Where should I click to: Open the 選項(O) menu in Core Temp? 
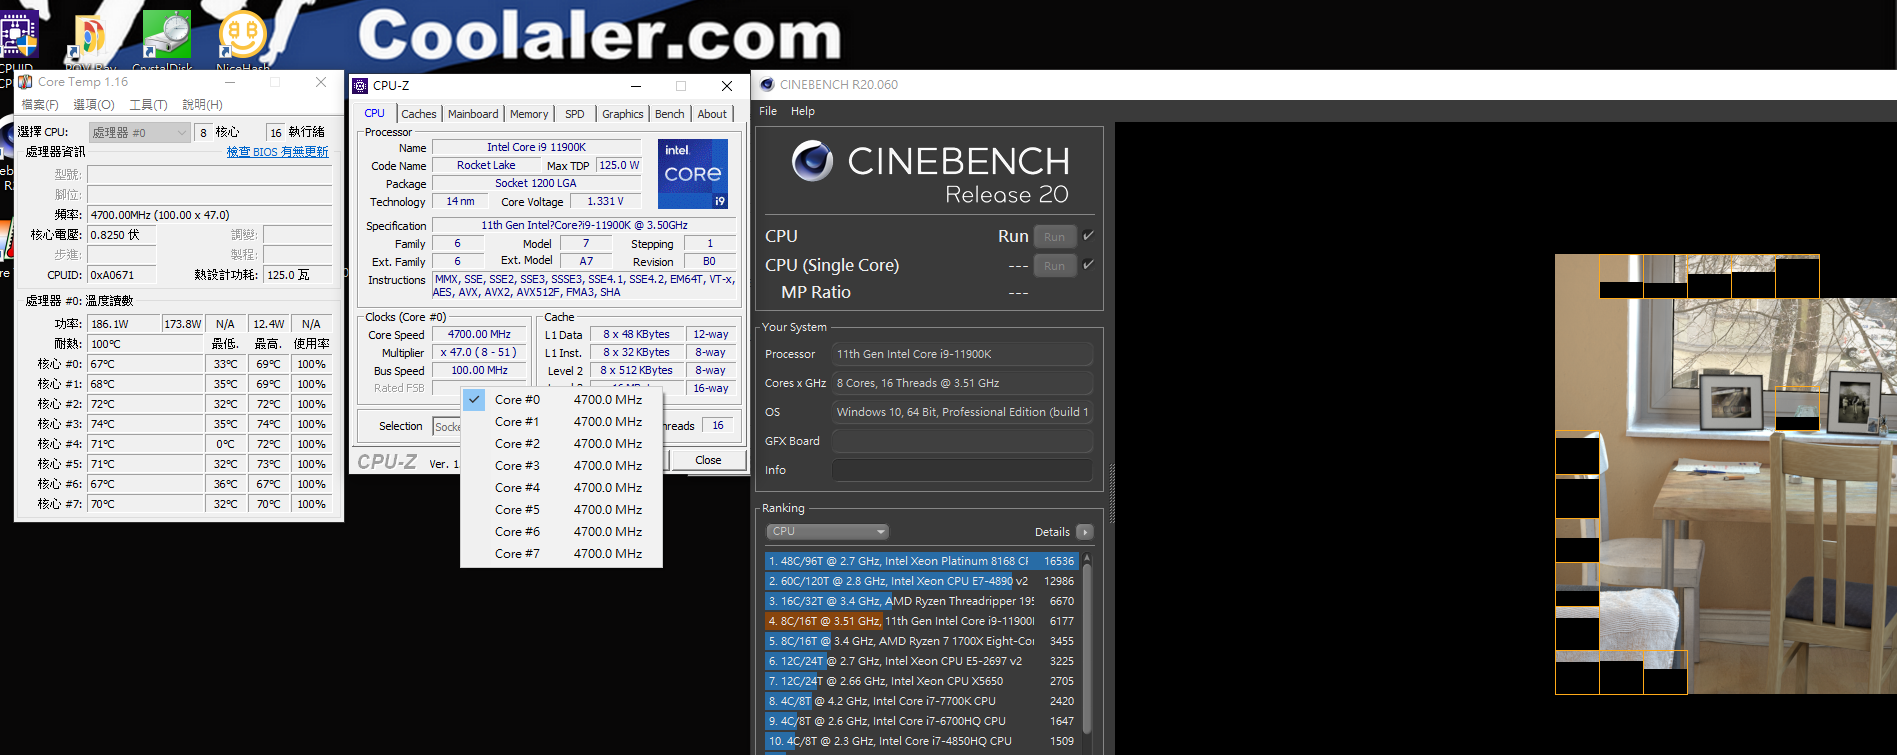point(94,105)
